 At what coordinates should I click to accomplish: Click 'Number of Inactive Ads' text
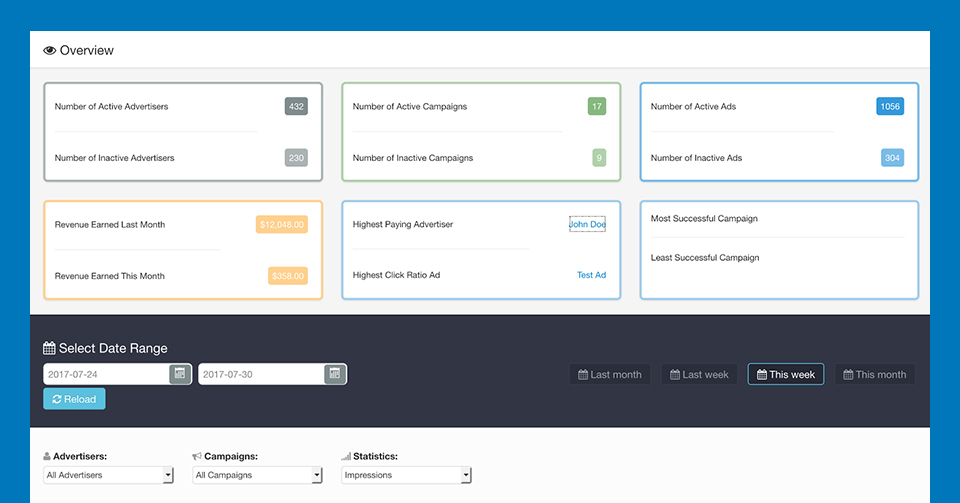coord(696,158)
